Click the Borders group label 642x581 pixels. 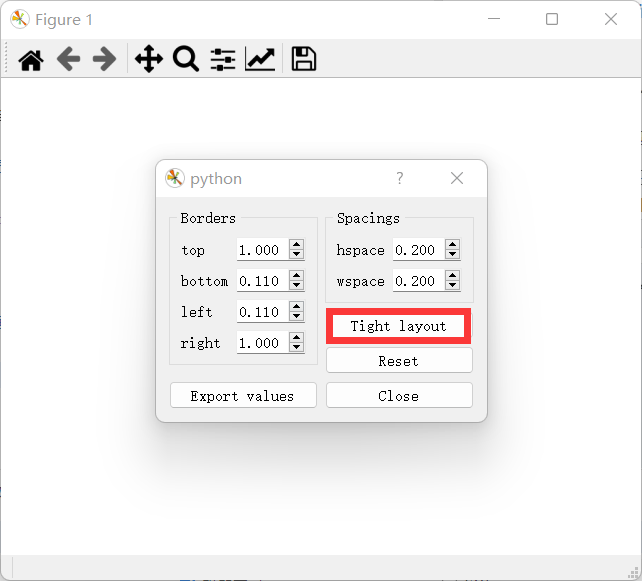click(208, 218)
